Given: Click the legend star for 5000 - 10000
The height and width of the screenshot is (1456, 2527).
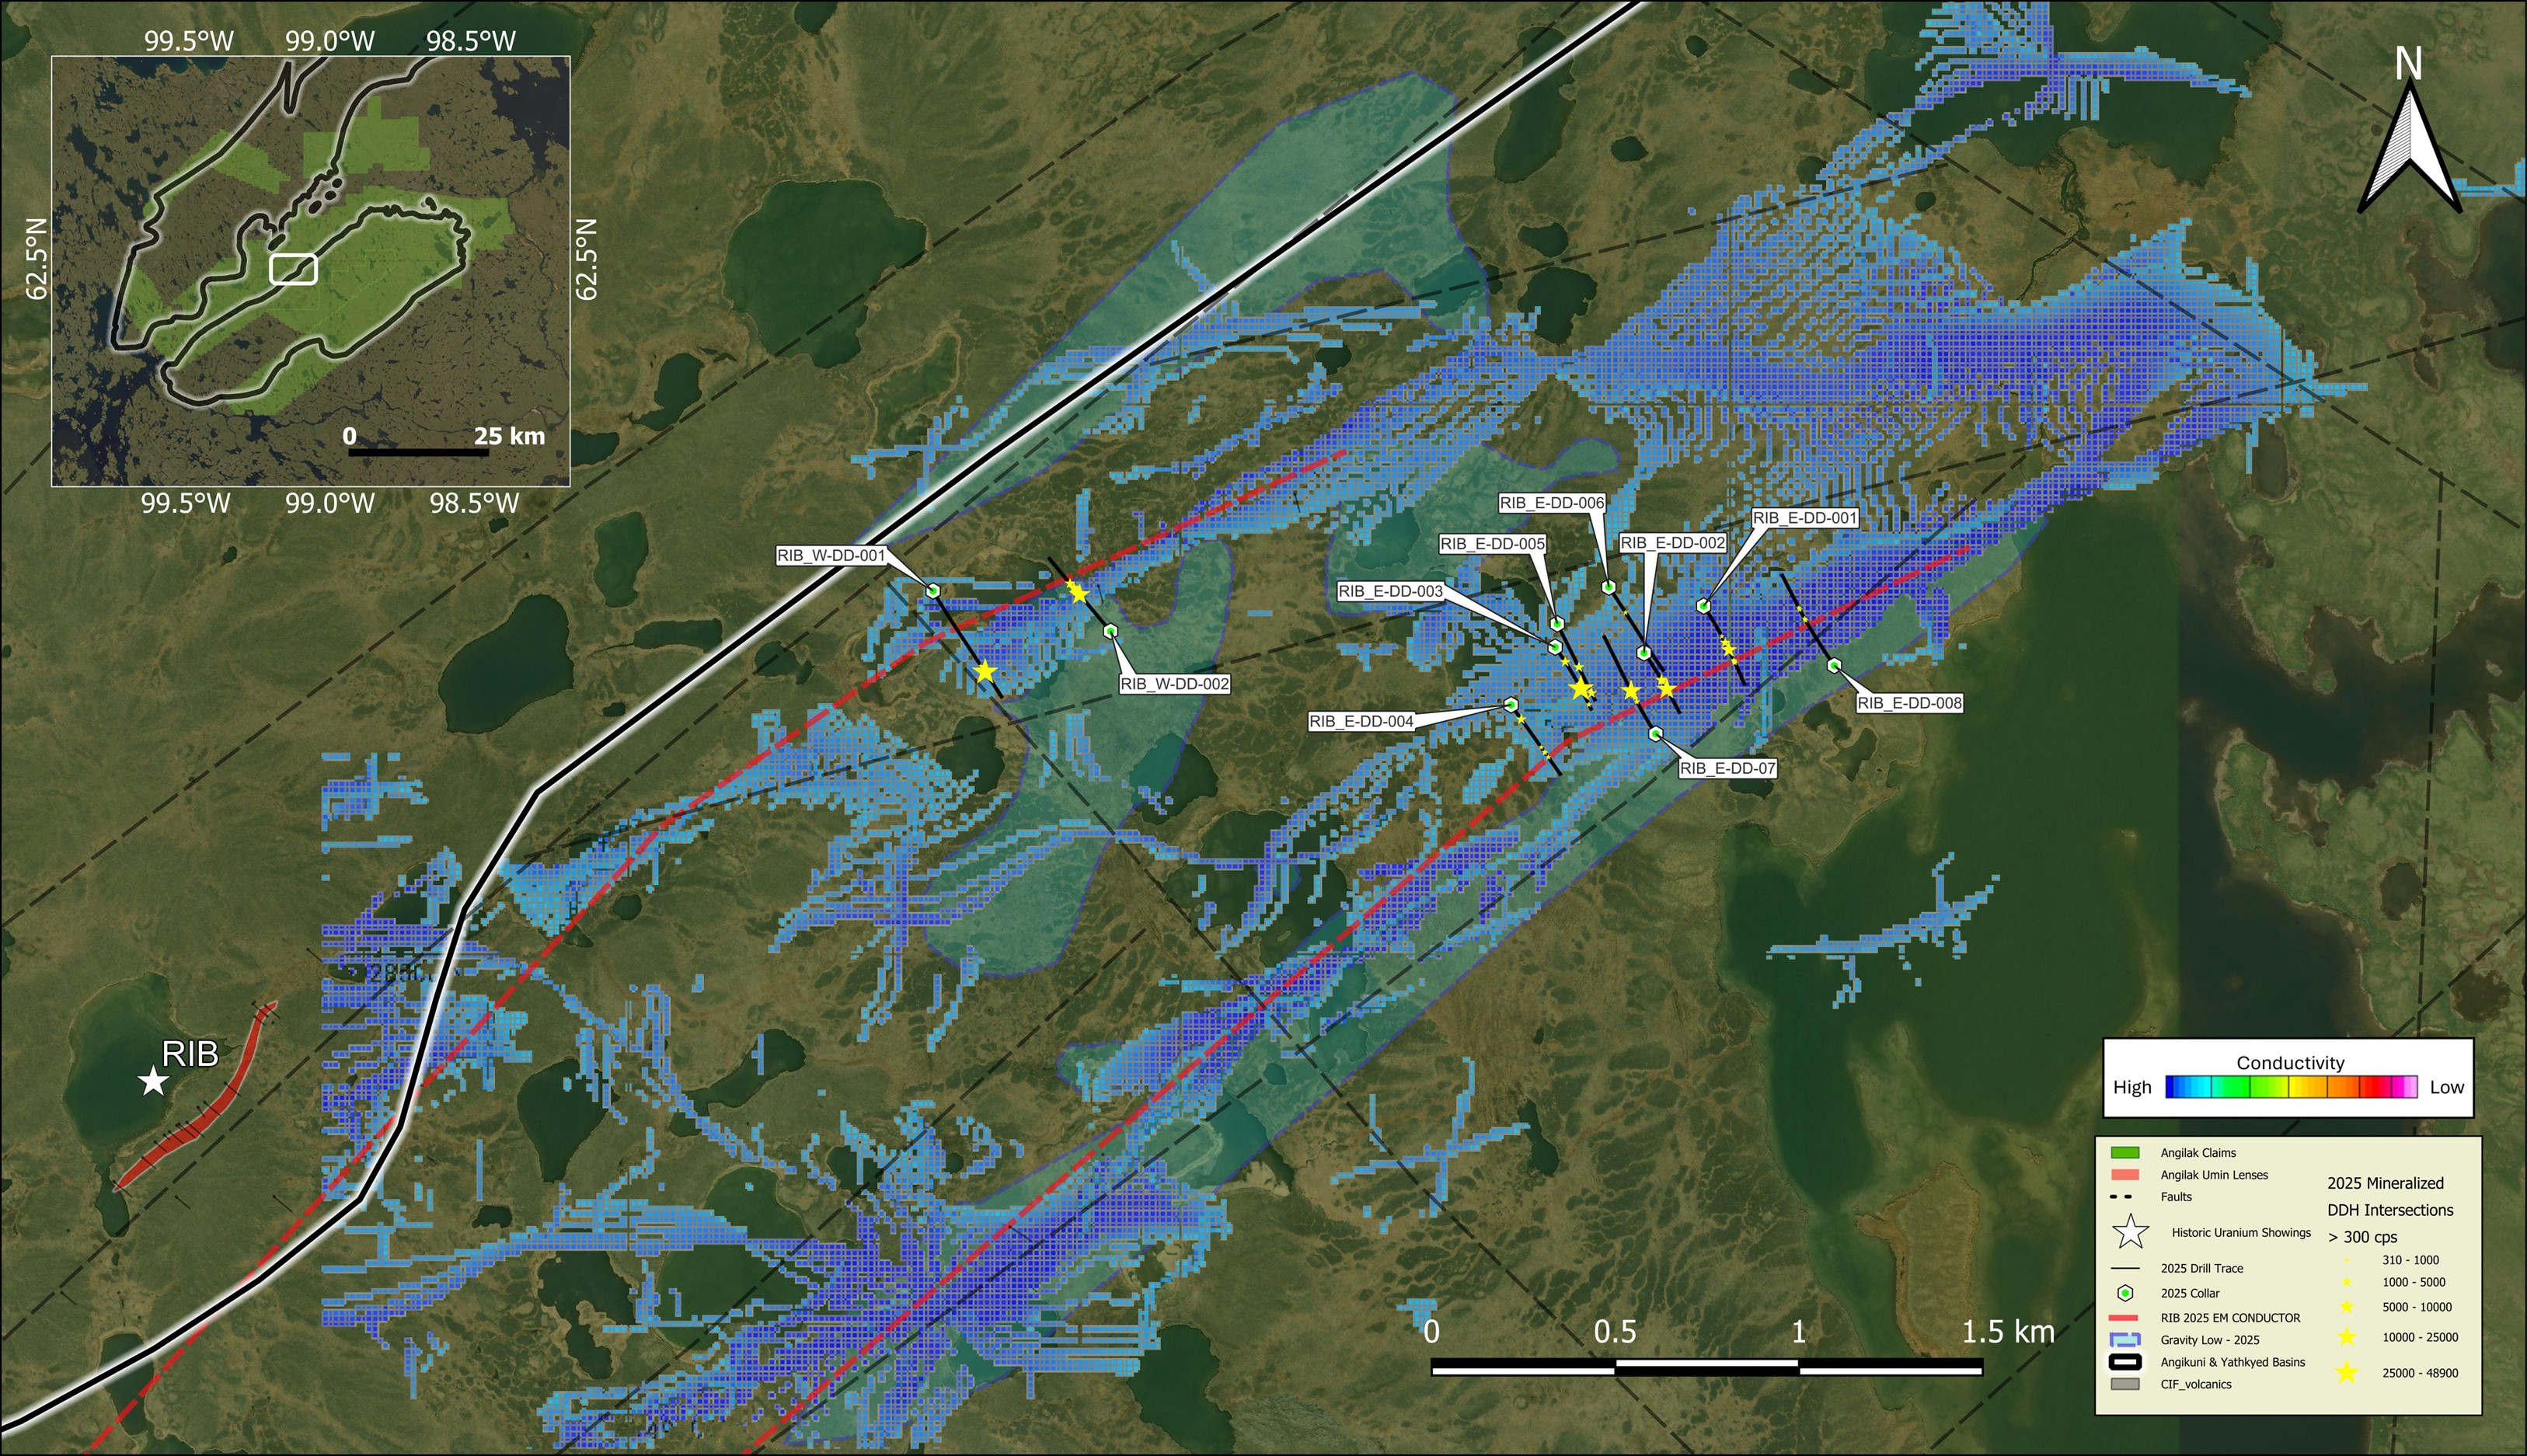Looking at the screenshot, I should [2347, 1307].
